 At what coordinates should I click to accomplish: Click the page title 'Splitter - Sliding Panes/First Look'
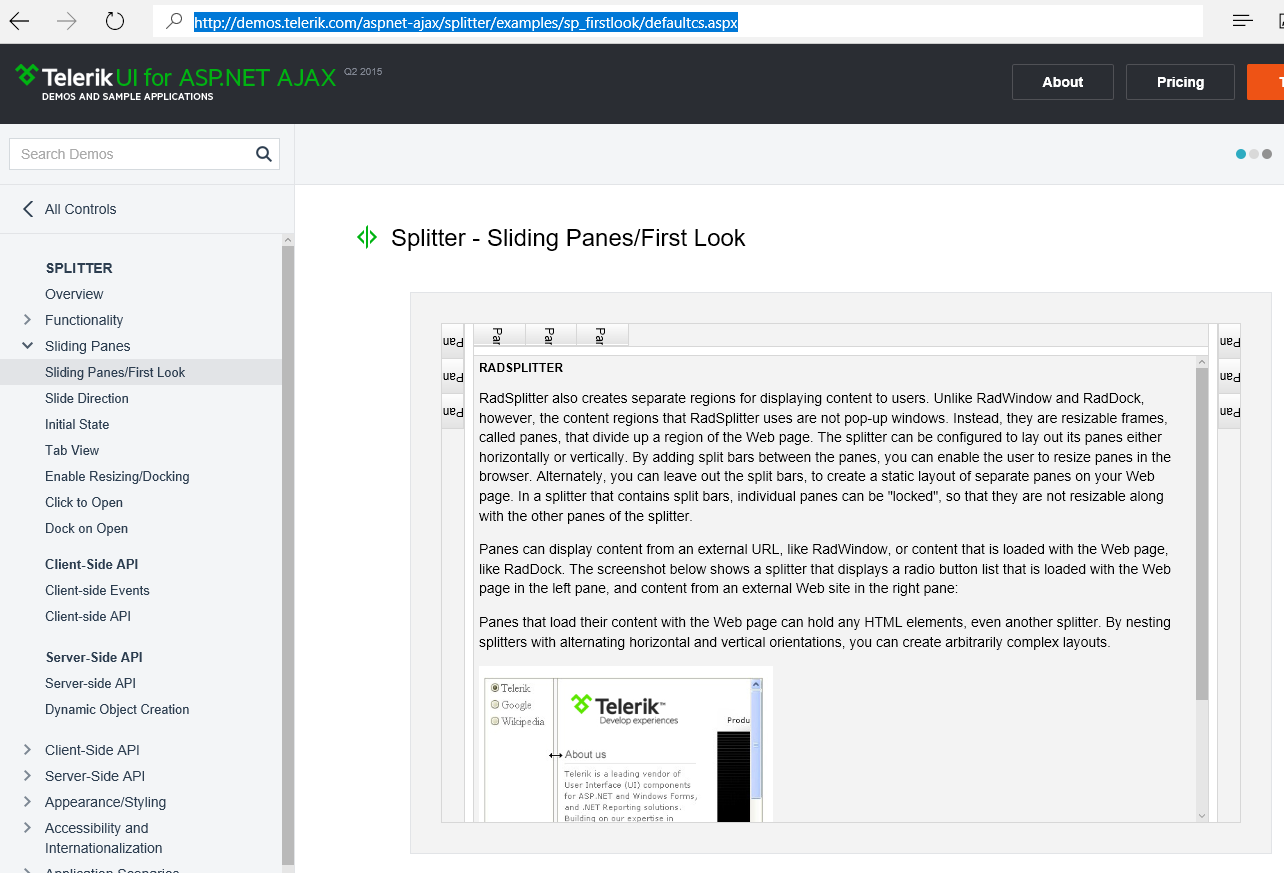tap(568, 238)
